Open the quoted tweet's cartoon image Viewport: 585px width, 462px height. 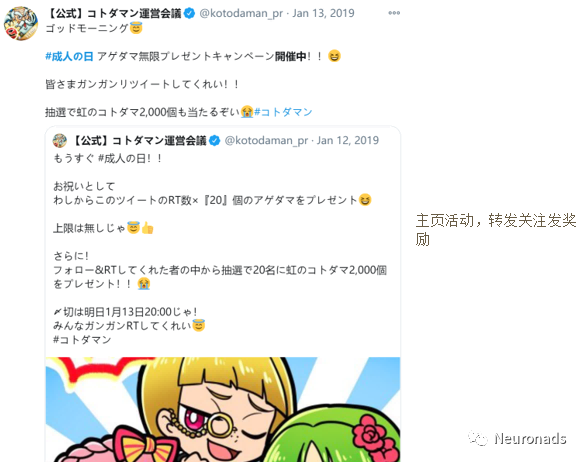click(223, 409)
